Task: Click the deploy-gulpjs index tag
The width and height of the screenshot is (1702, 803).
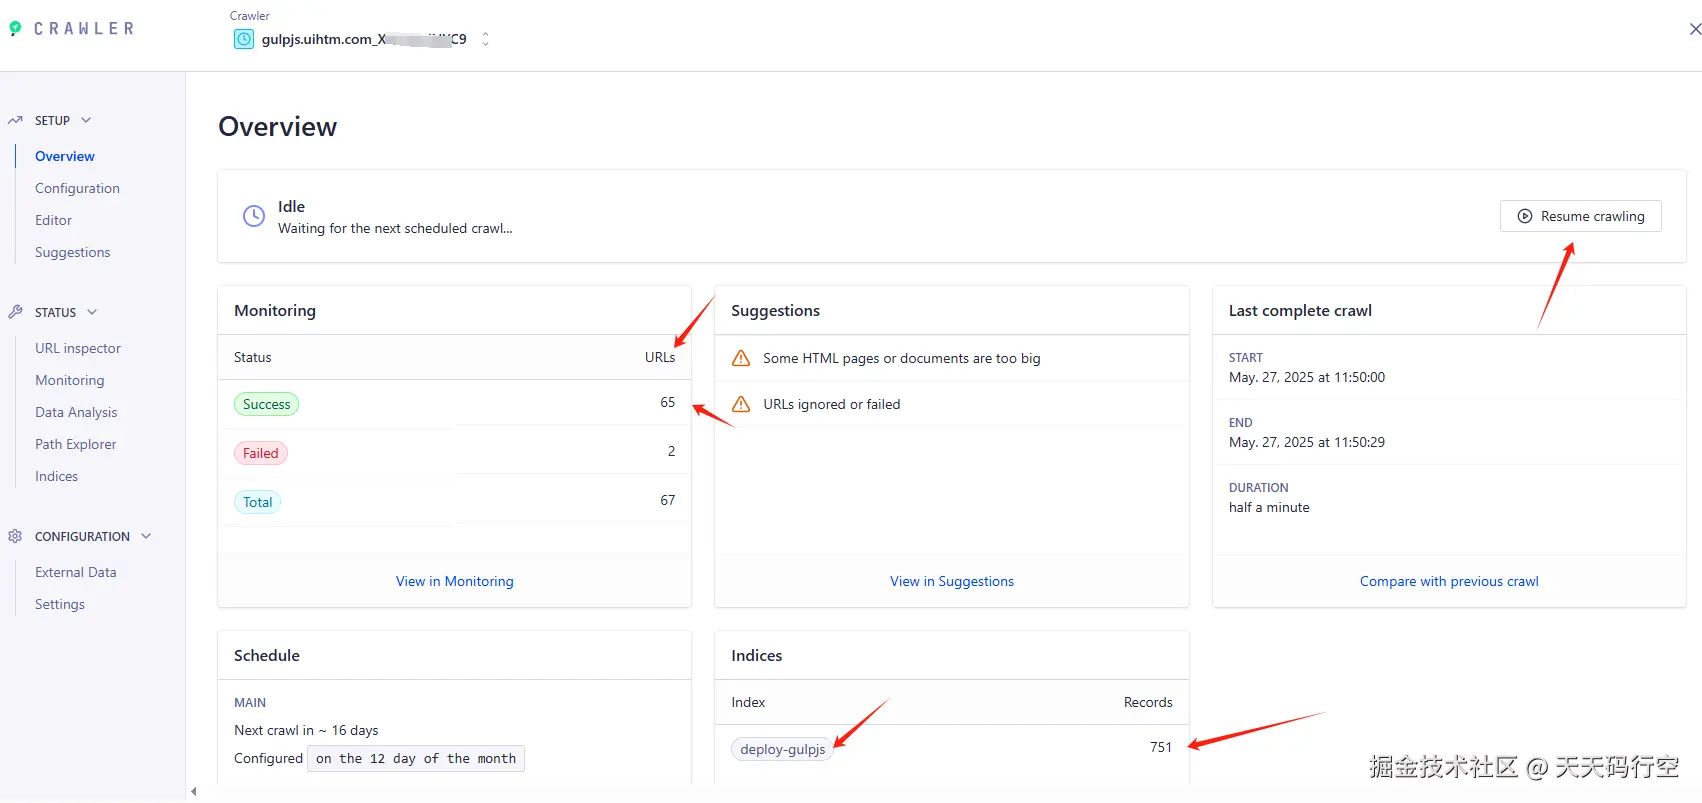Action: pos(783,749)
